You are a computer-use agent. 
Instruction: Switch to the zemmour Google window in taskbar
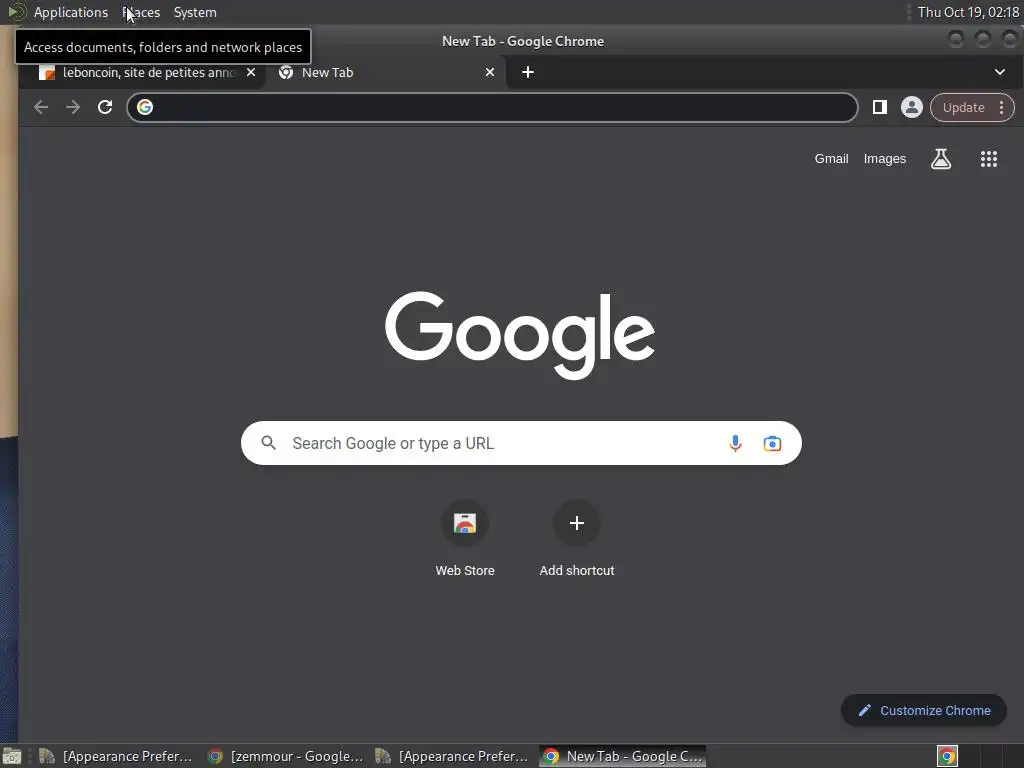coord(285,756)
